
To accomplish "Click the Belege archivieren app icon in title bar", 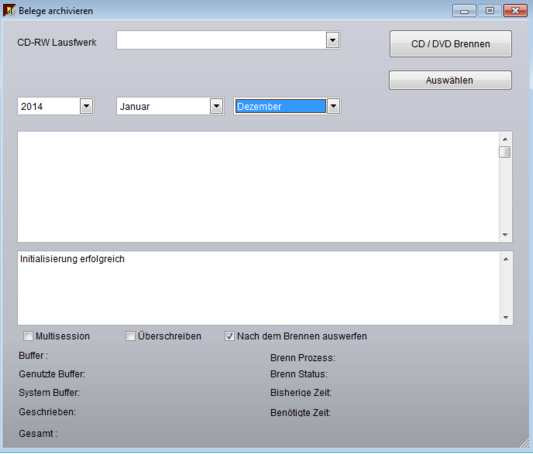I will pyautogui.click(x=9, y=11).
